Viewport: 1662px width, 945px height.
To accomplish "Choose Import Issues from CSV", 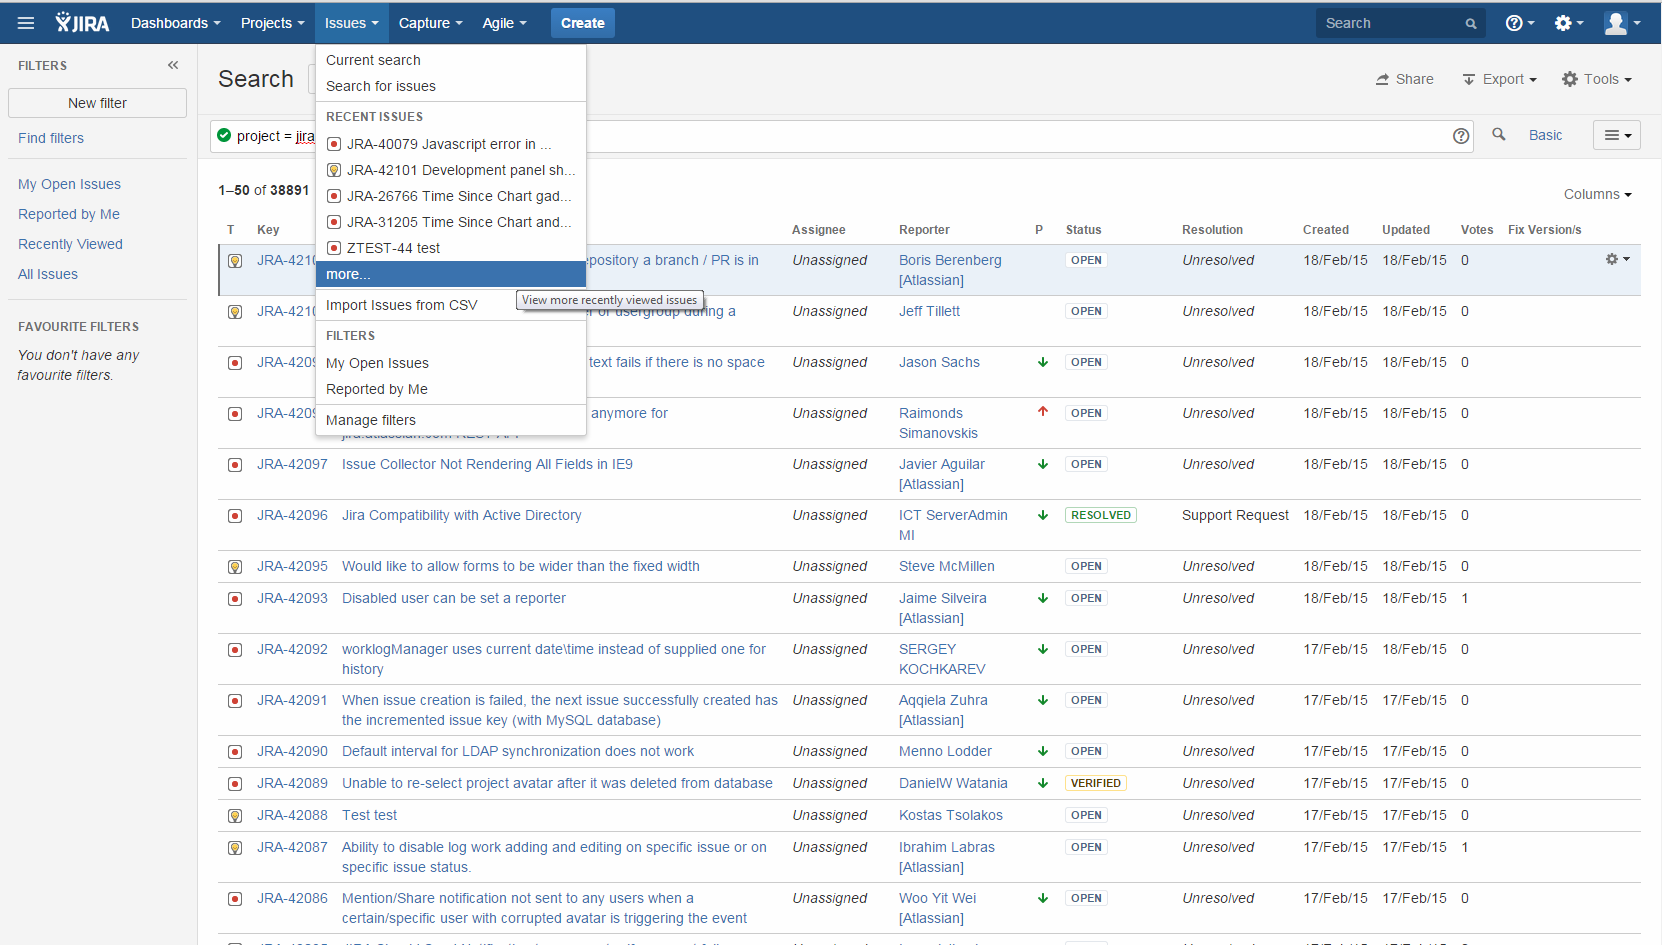I will (x=451, y=305).
